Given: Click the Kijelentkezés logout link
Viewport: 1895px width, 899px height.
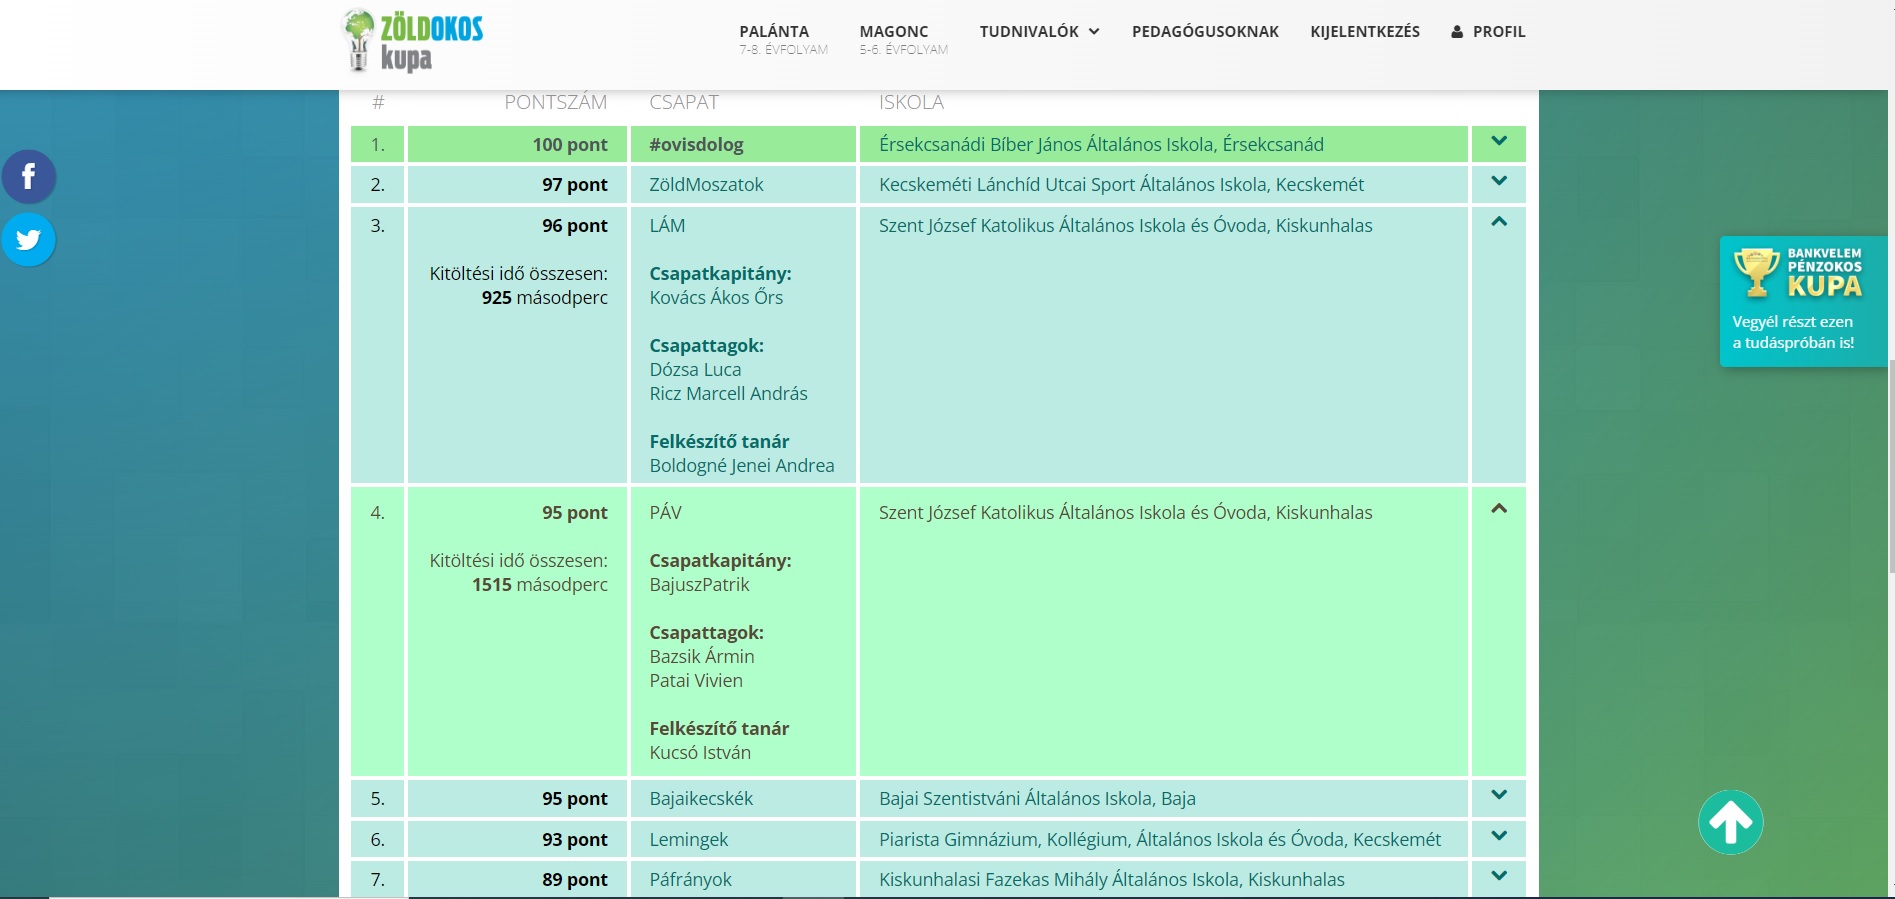Looking at the screenshot, I should tap(1364, 32).
